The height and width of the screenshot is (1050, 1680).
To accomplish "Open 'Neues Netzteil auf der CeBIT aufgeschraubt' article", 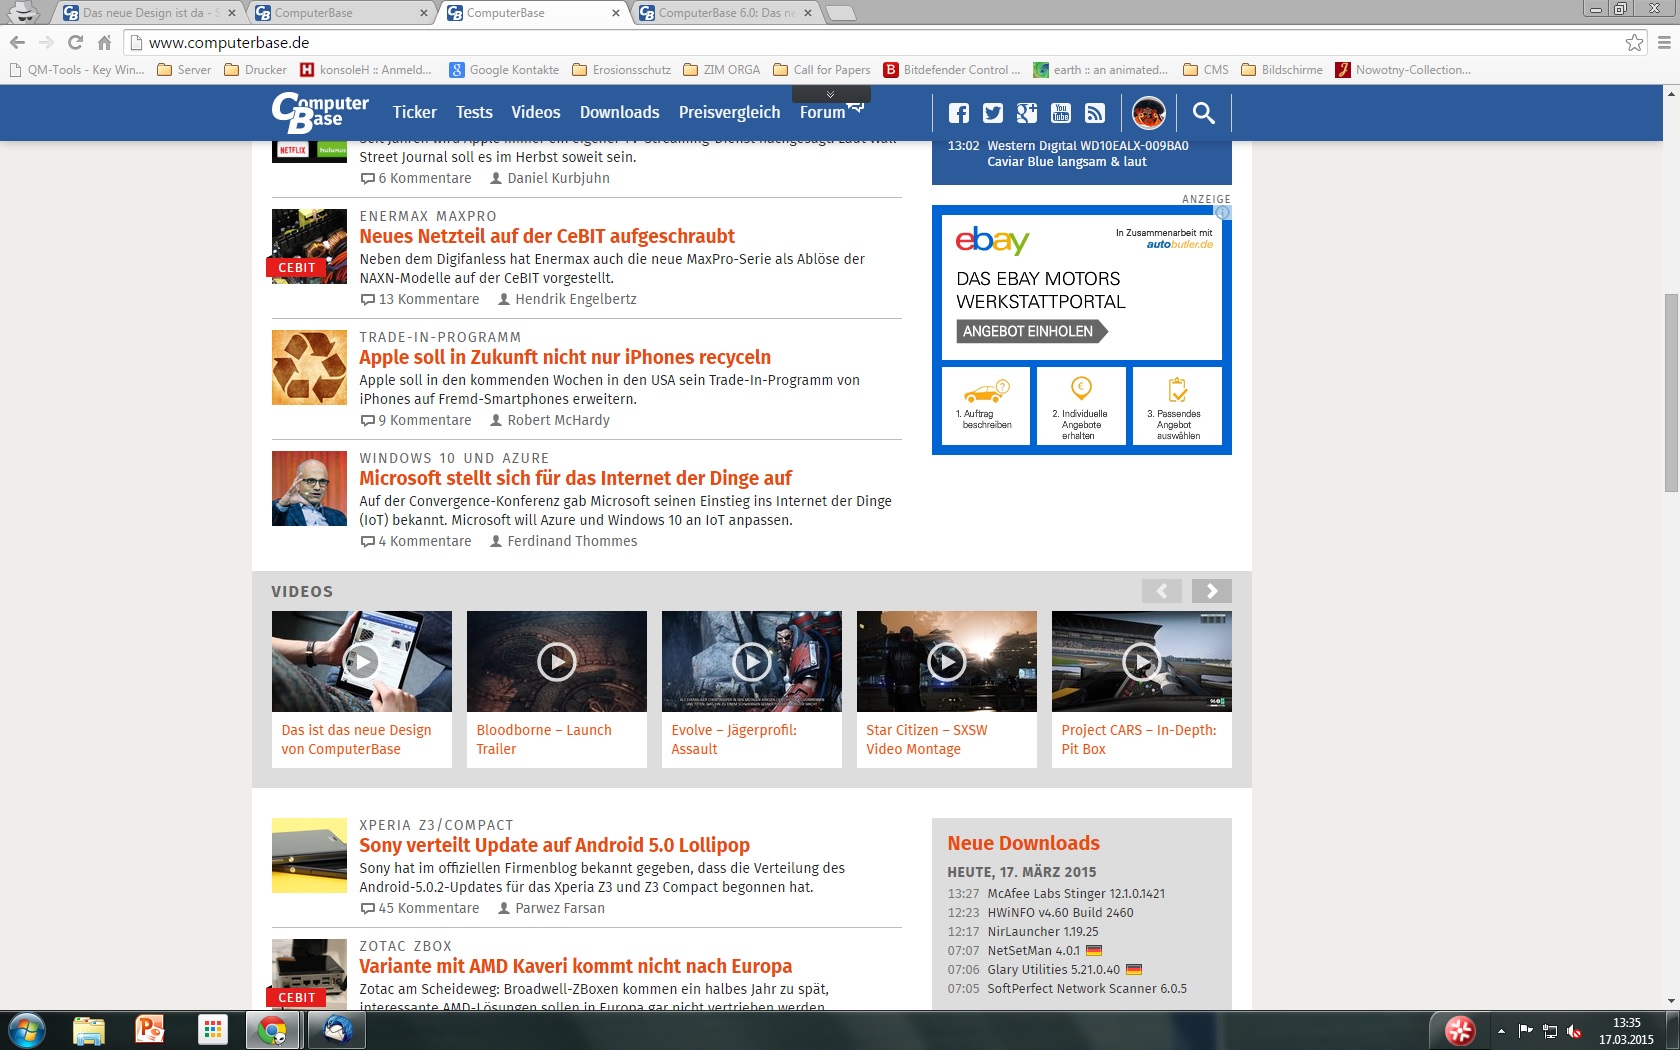I will [547, 236].
